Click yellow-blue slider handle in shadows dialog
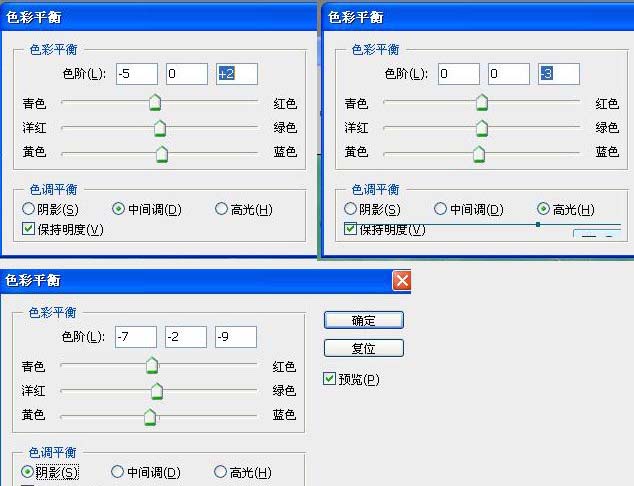This screenshot has height=486, width=634. [150, 417]
